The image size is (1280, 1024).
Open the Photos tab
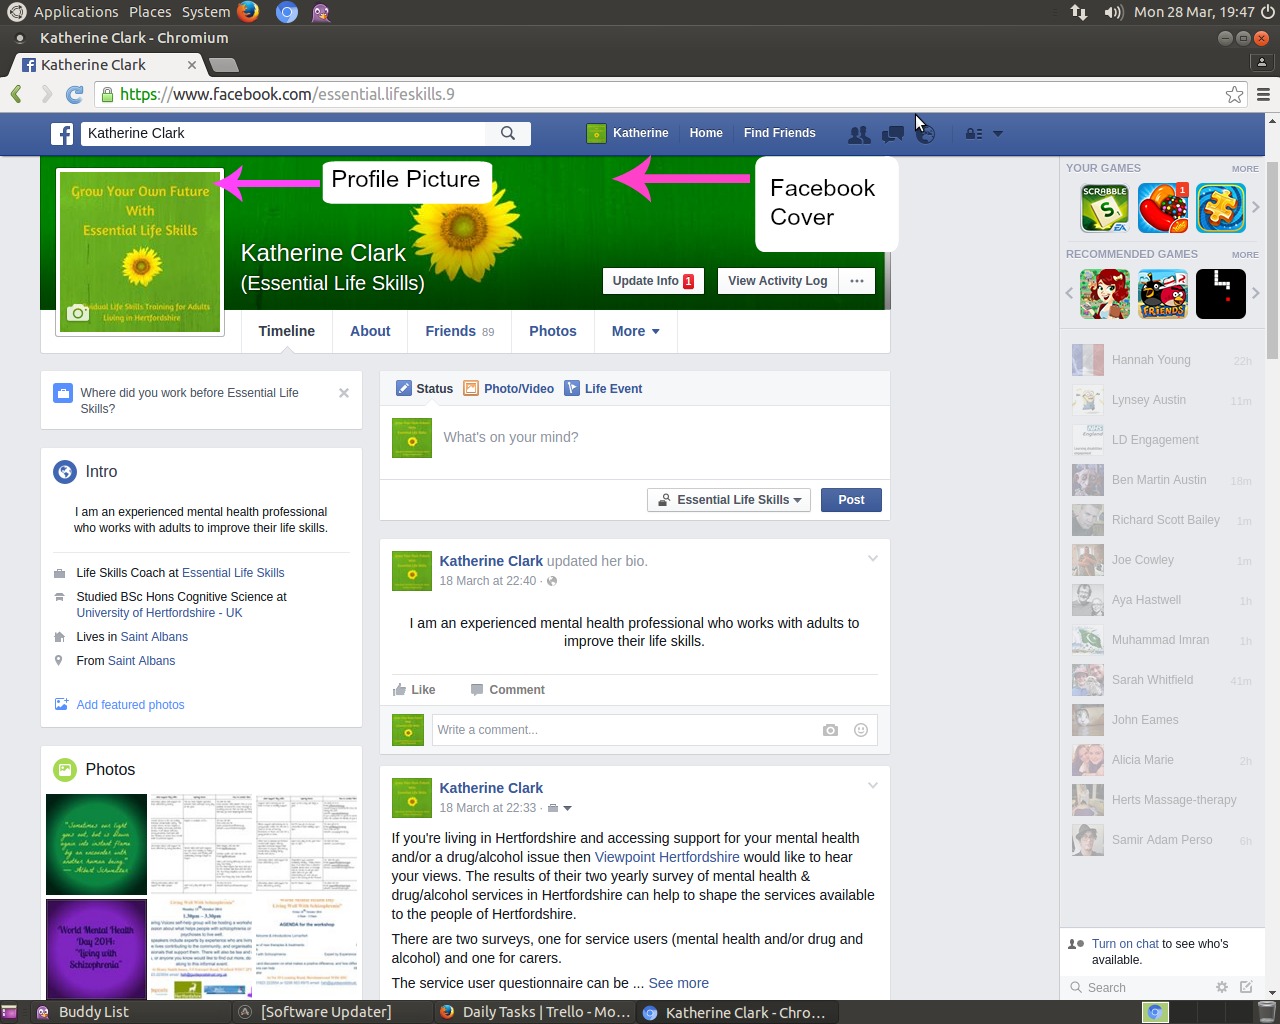click(553, 331)
